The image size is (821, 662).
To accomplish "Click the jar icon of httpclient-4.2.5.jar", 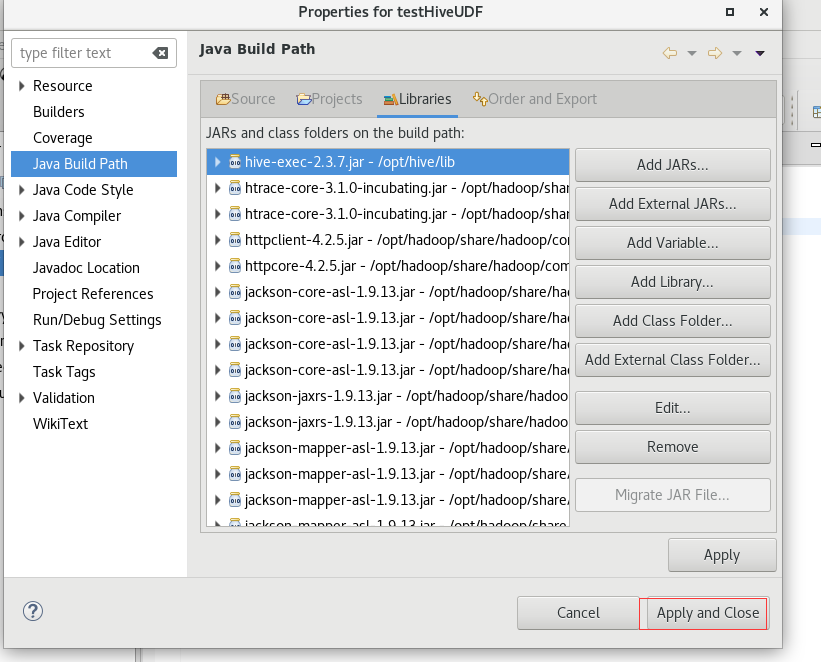I will point(235,240).
